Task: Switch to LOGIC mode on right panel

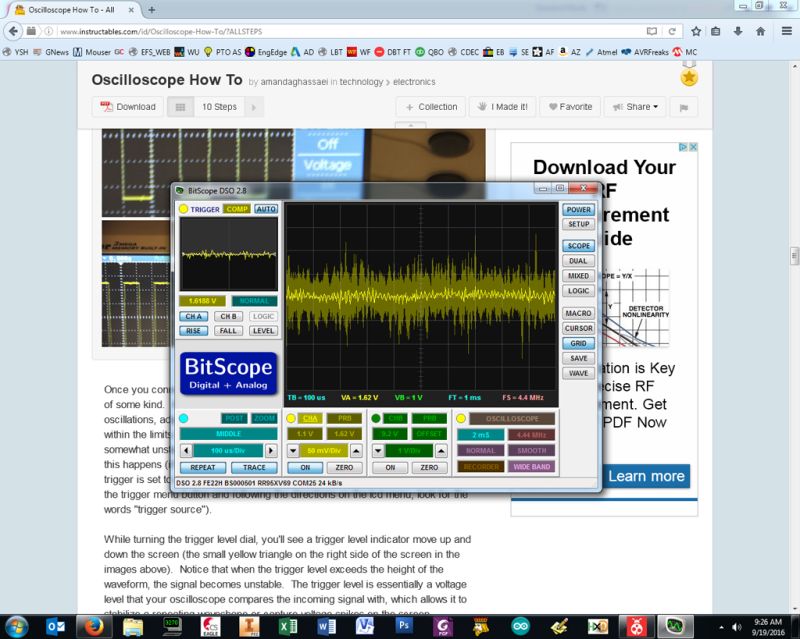Action: [x=578, y=291]
